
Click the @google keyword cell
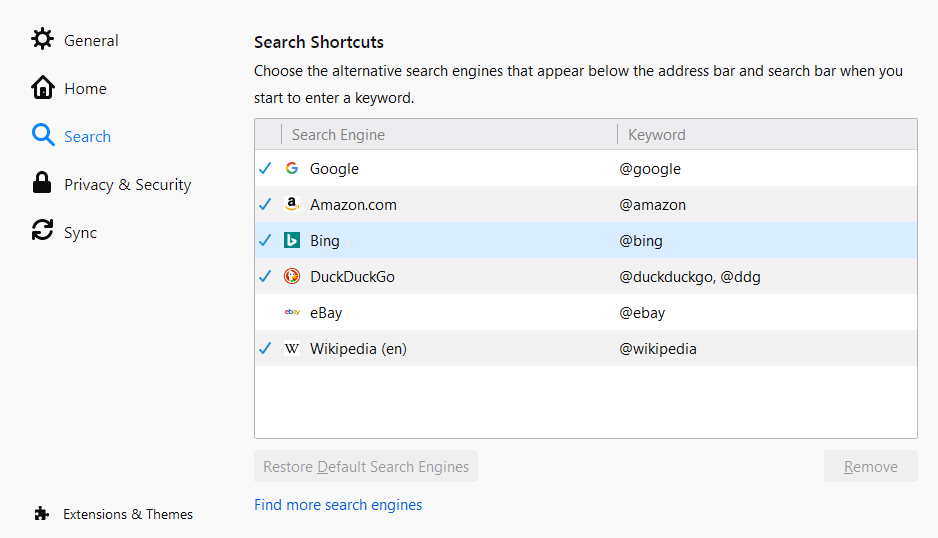[x=650, y=169]
